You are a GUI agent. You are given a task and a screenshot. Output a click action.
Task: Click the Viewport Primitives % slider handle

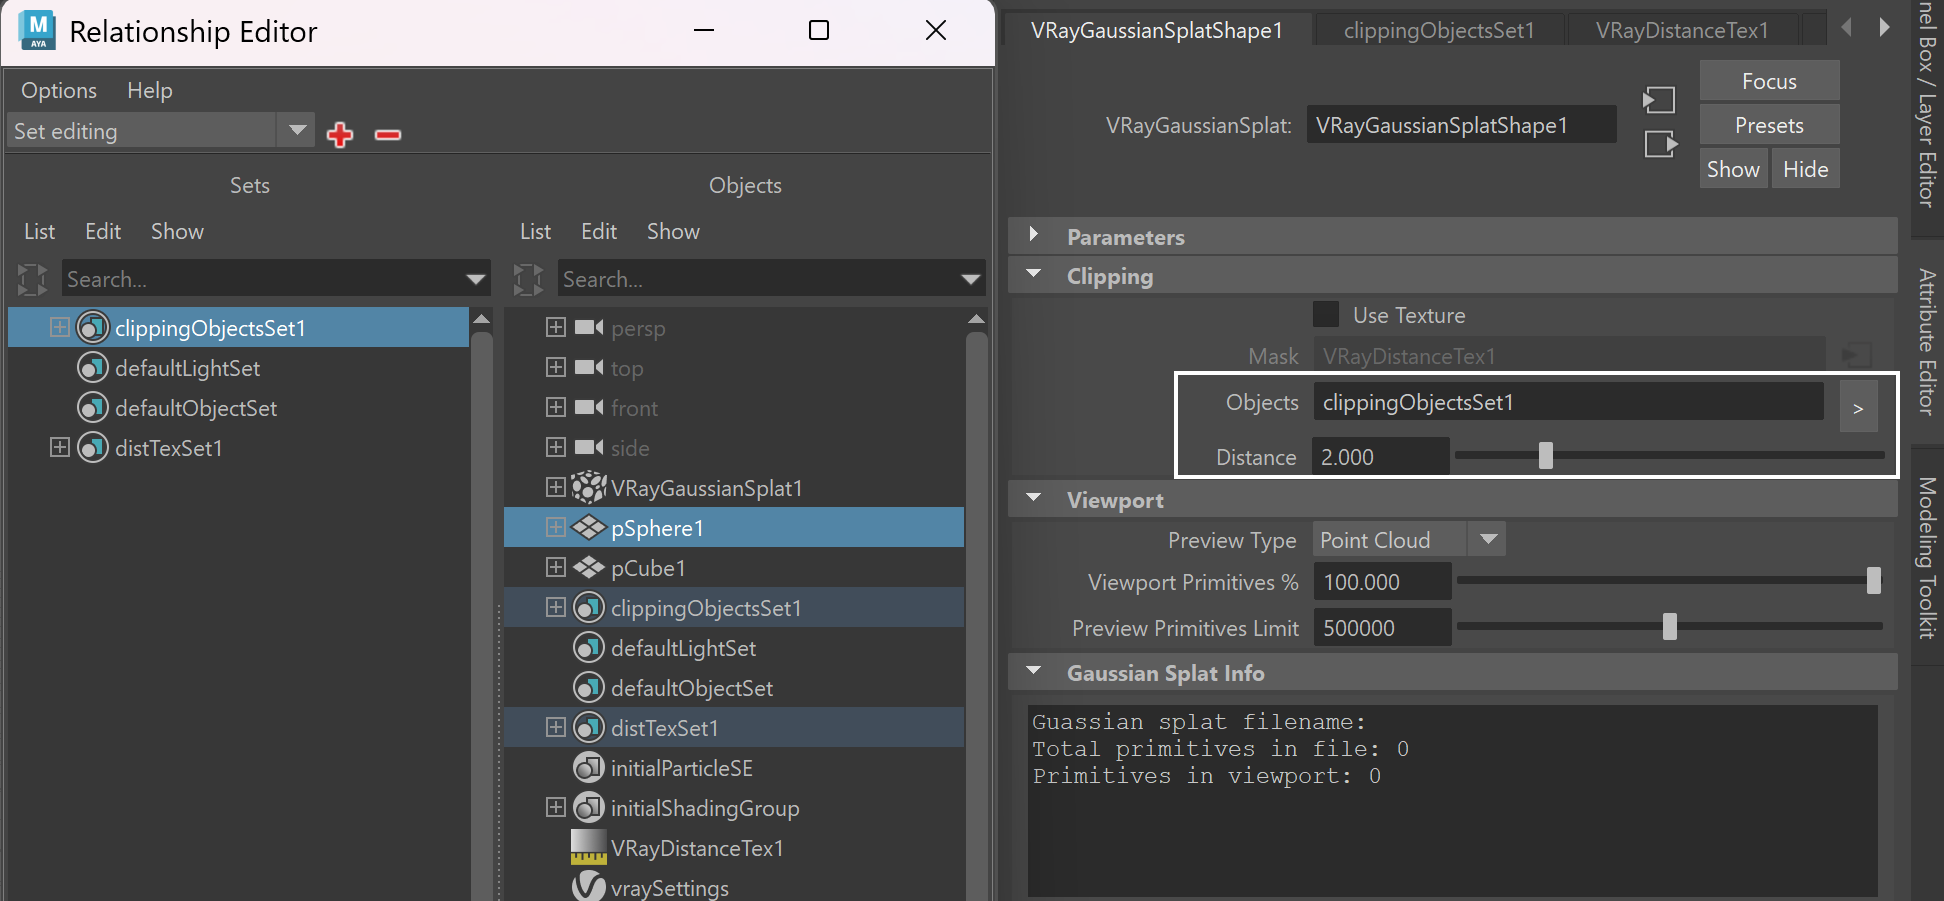click(x=1874, y=580)
